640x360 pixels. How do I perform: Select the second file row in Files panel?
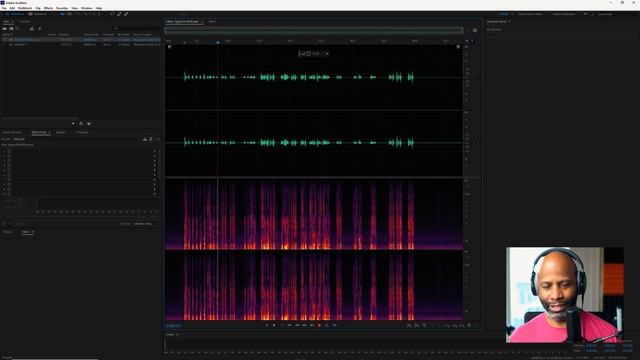pos(81,44)
